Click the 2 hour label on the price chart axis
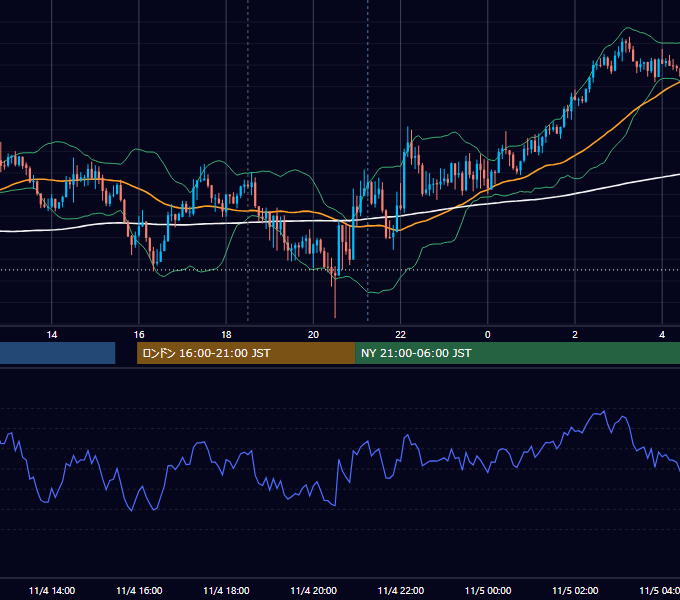Viewport: 680px width, 600px height. tap(575, 335)
